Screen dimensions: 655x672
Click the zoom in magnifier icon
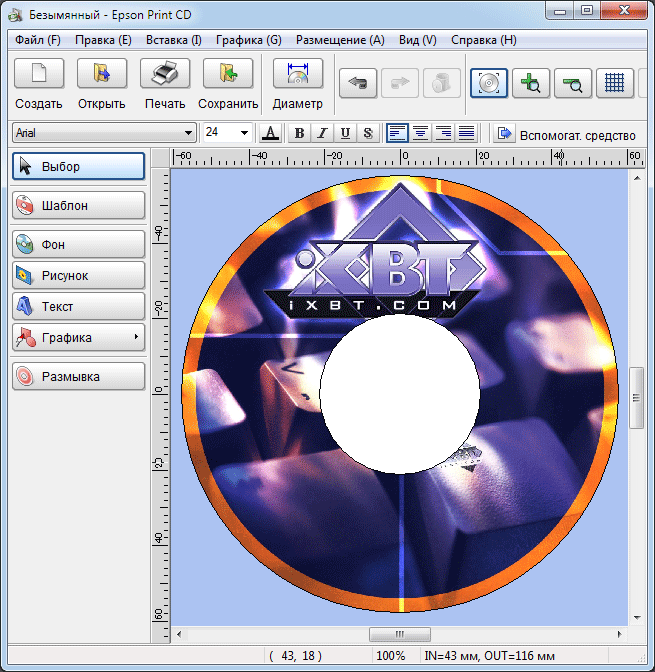tap(531, 83)
